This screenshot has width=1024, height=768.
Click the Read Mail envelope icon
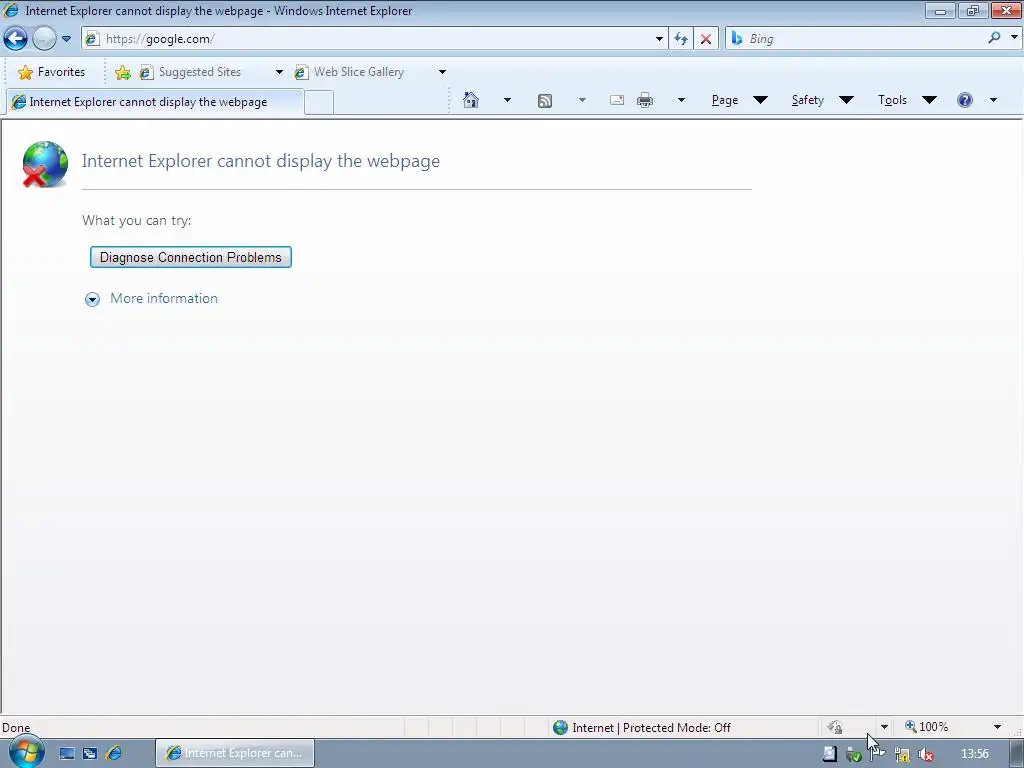pos(616,100)
